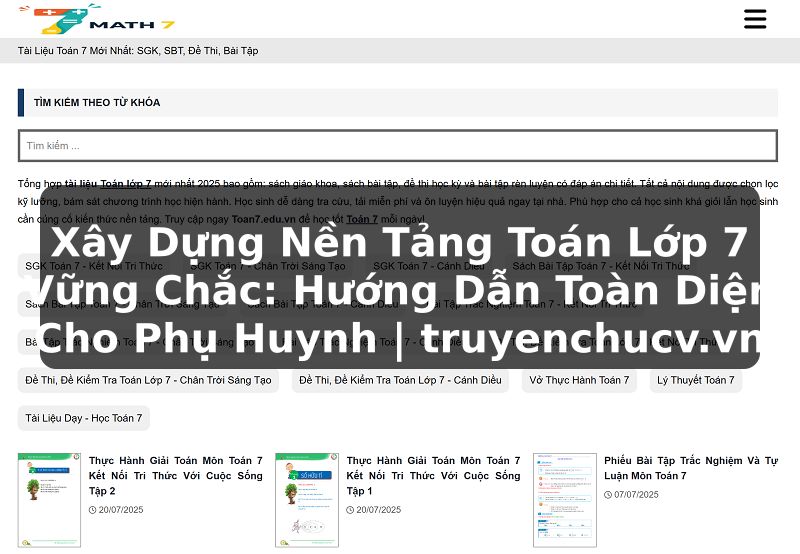Open the Lý Thuyết Toán 7 tag
Screen dimensions: 800x554
click(695, 380)
